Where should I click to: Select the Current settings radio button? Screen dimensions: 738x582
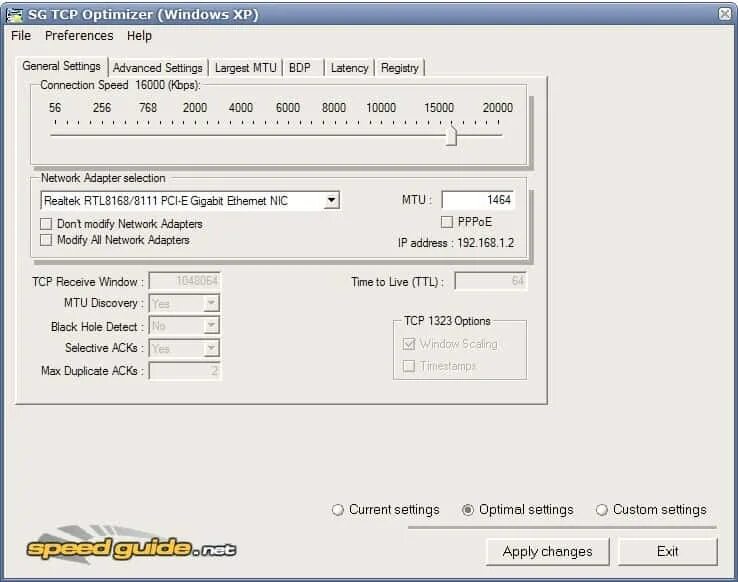click(x=337, y=510)
